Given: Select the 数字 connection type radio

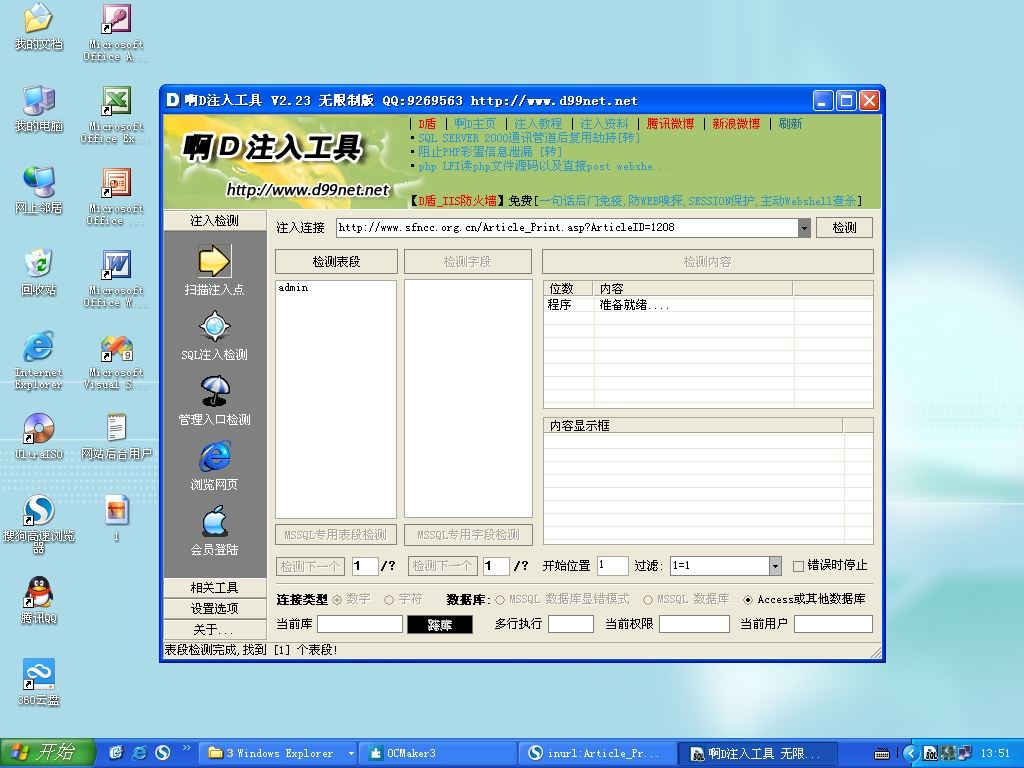Looking at the screenshot, I should pyautogui.click(x=337, y=600).
